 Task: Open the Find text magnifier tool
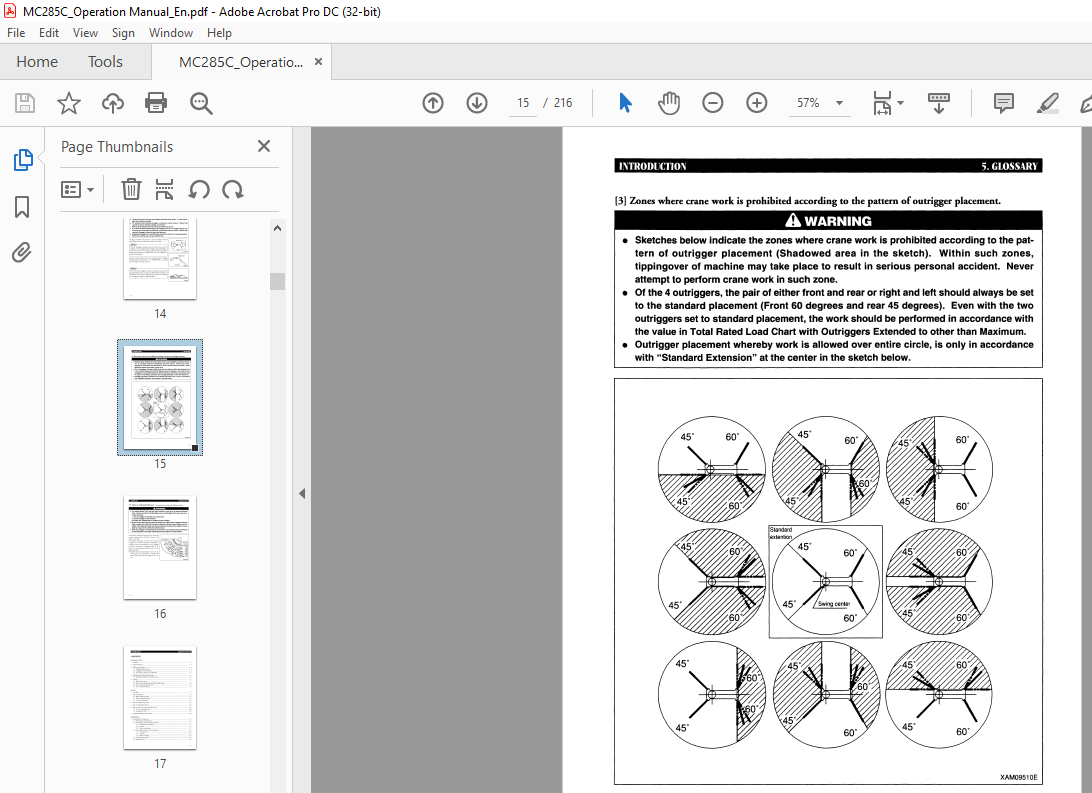(201, 103)
